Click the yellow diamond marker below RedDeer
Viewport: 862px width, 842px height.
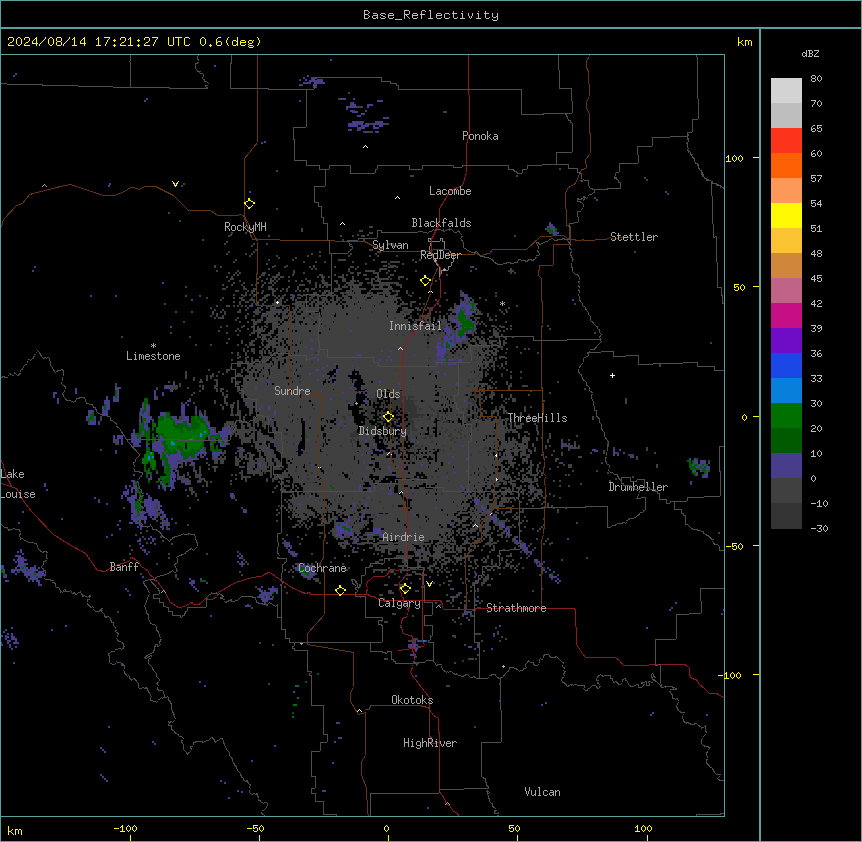426,281
